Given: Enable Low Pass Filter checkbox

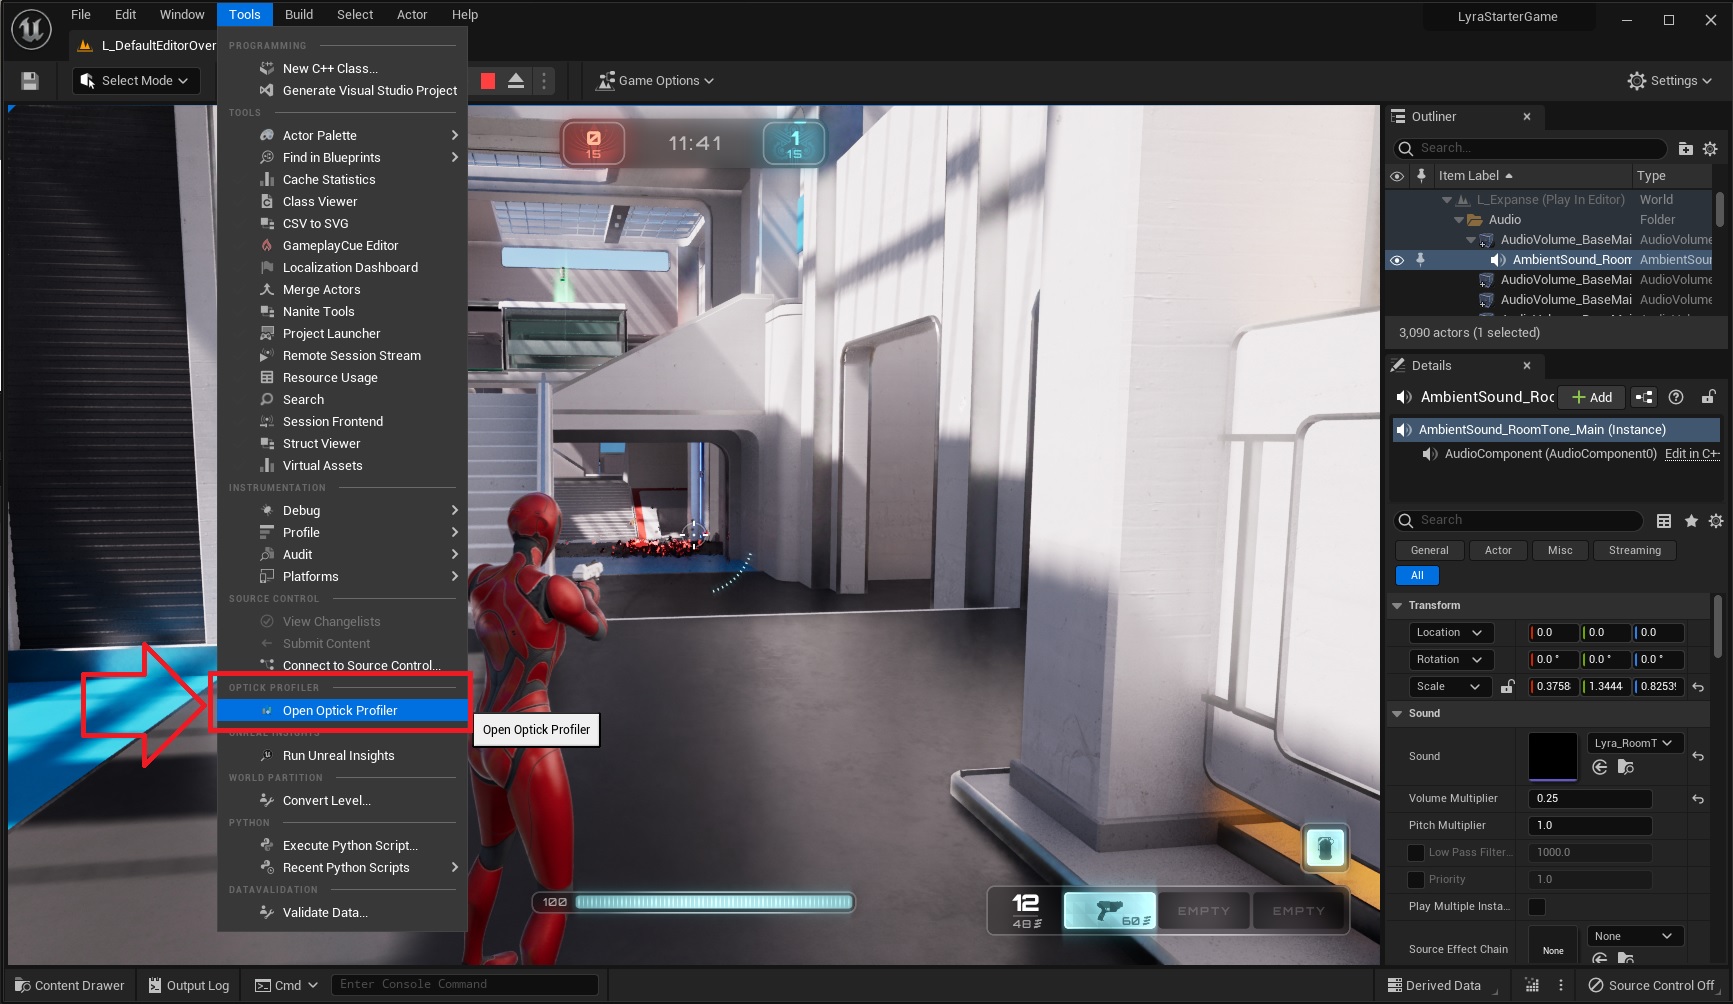Looking at the screenshot, I should coord(1416,853).
